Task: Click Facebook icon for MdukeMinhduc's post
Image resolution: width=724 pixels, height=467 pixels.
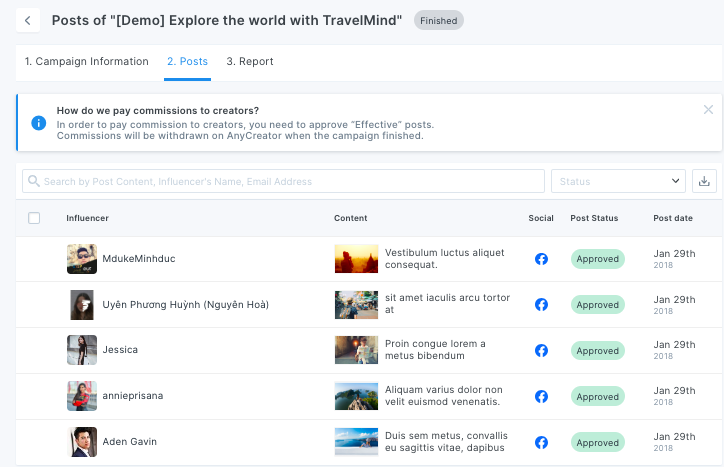Action: click(541, 259)
